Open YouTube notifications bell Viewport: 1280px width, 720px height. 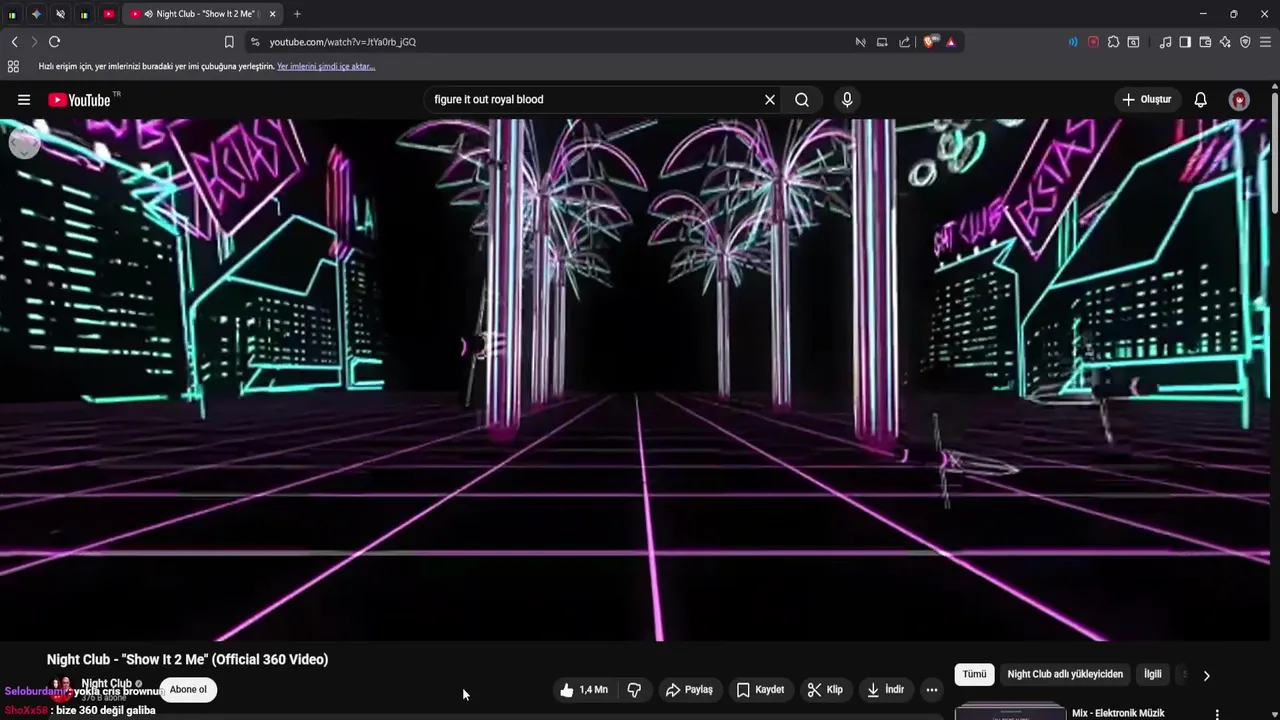(x=1201, y=100)
